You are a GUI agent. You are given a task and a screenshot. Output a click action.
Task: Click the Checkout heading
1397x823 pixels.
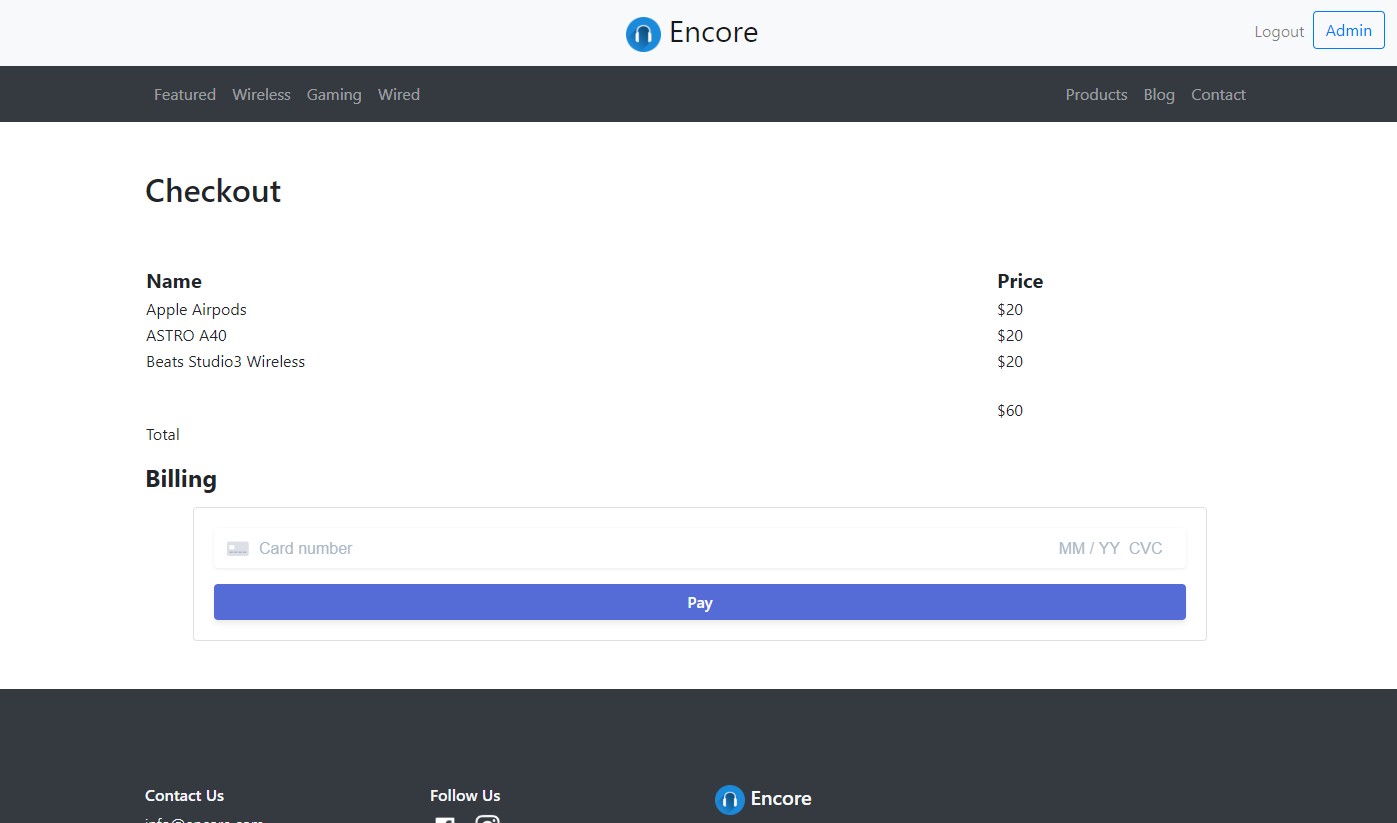tap(213, 191)
